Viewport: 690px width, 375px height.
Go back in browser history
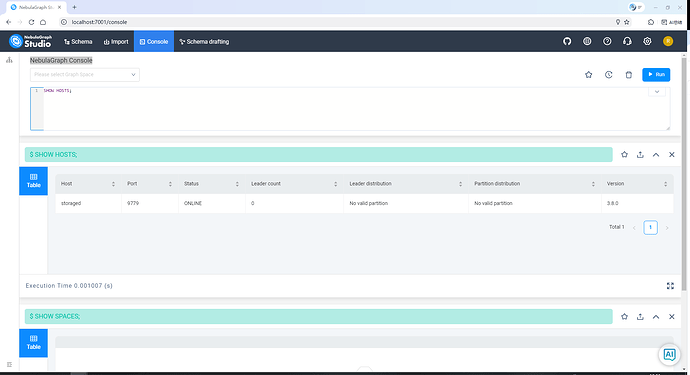(8, 22)
